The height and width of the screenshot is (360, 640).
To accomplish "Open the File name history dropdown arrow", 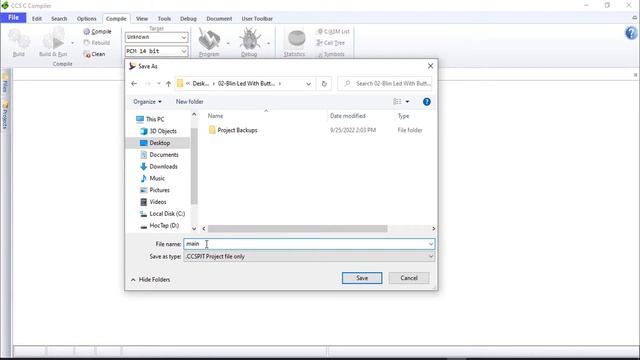I will coord(431,244).
